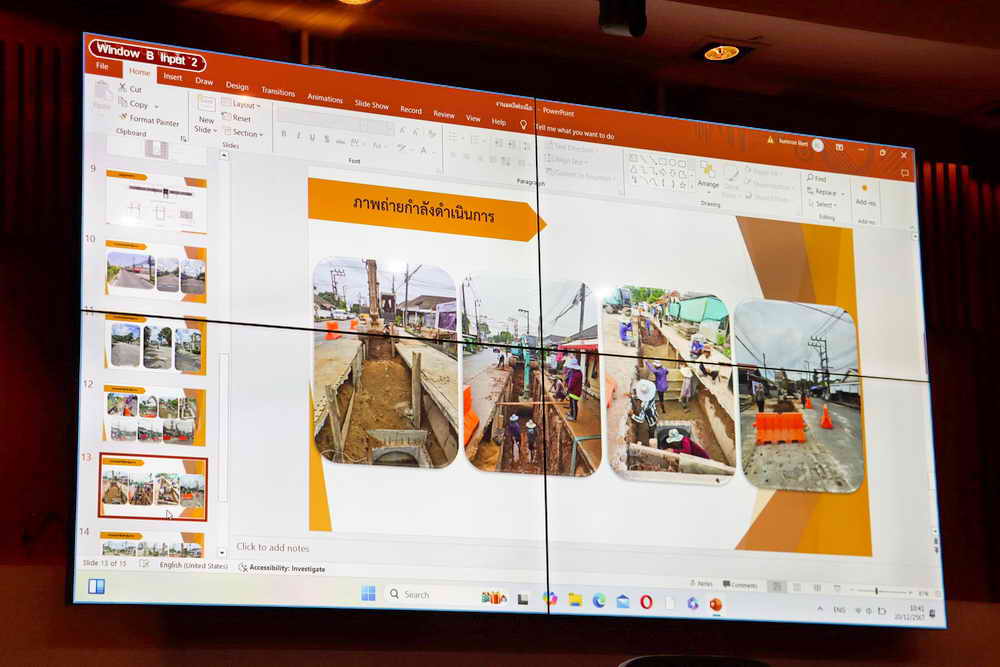Open the Add-ins button

click(865, 193)
